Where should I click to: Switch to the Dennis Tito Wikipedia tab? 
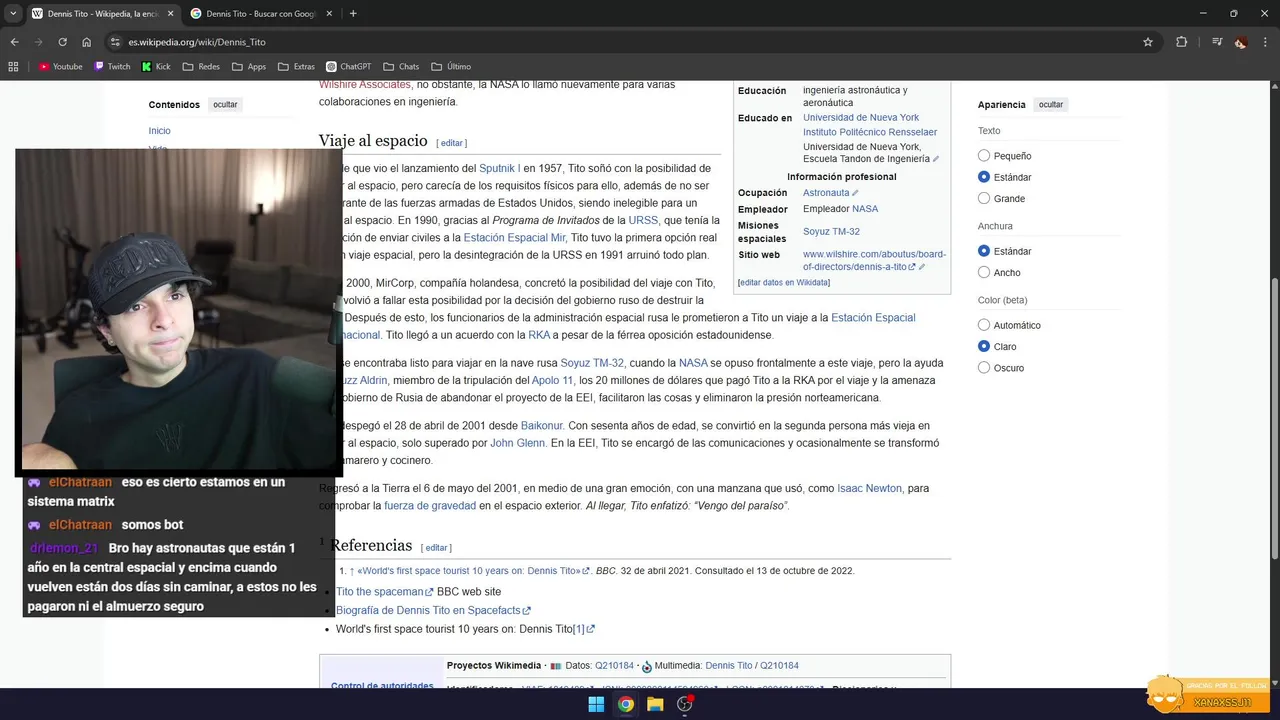click(x=102, y=14)
